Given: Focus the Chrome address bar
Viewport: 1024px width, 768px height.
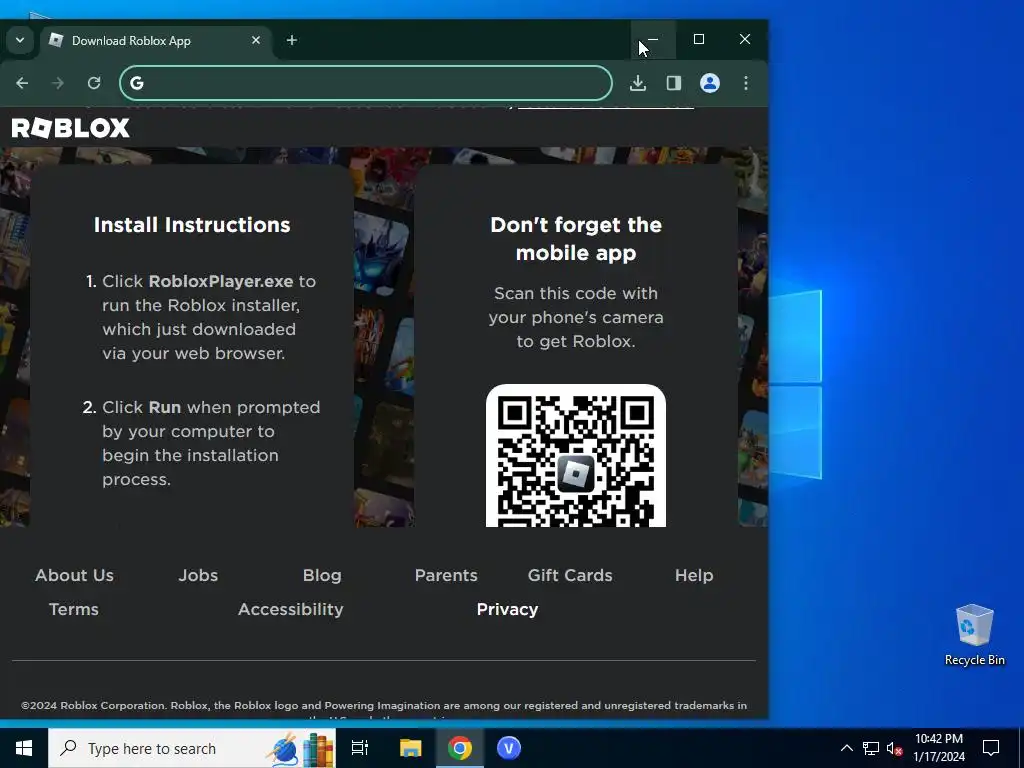Looking at the screenshot, I should (x=366, y=83).
